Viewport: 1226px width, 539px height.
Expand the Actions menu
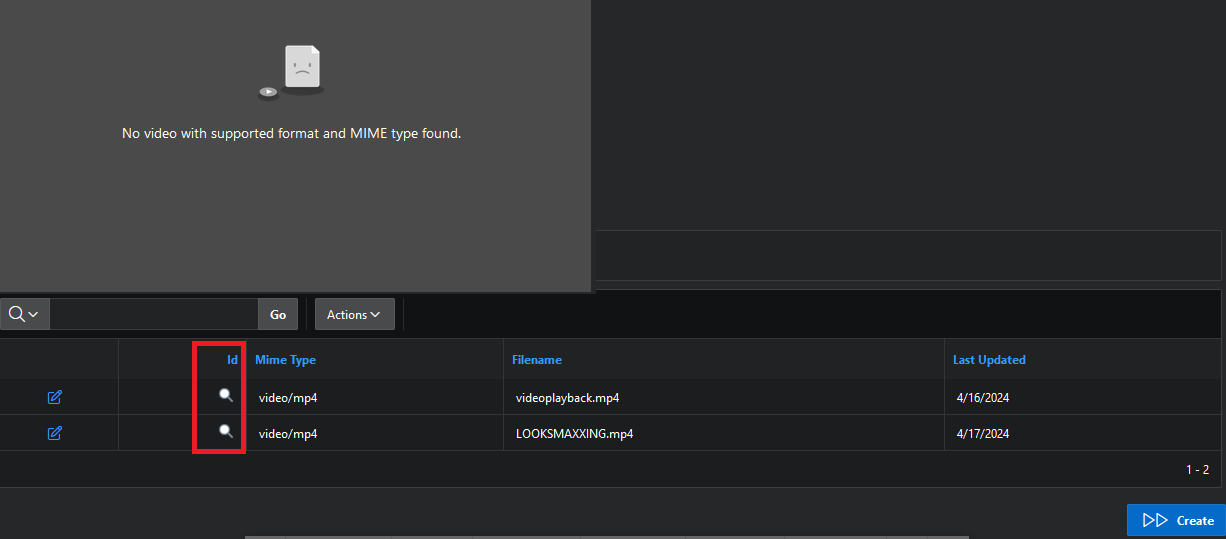tap(354, 314)
